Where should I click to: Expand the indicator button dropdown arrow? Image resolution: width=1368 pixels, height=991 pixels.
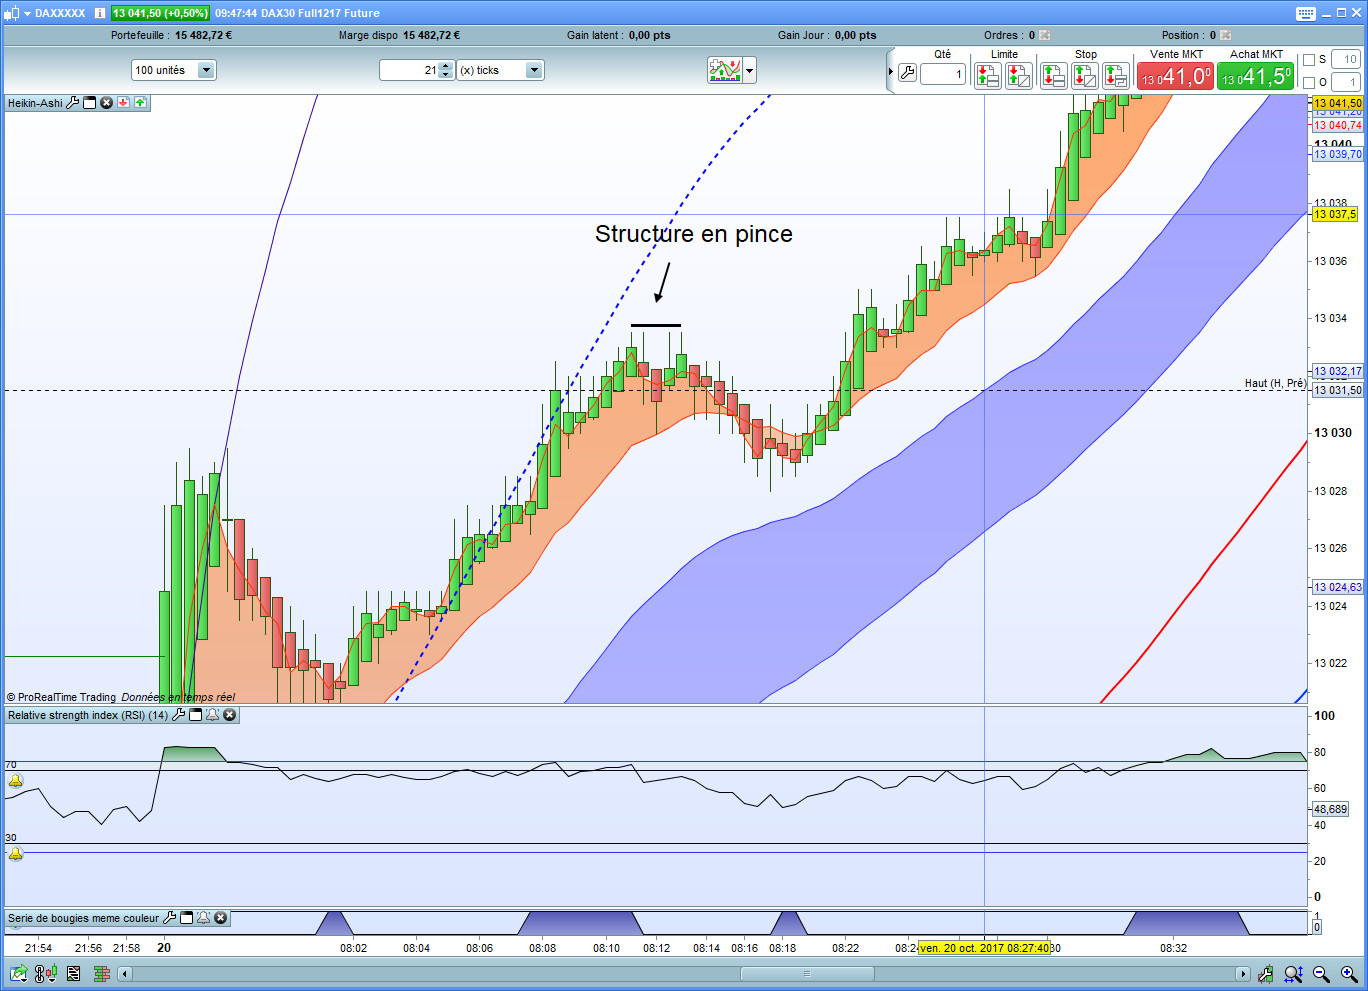coord(750,70)
